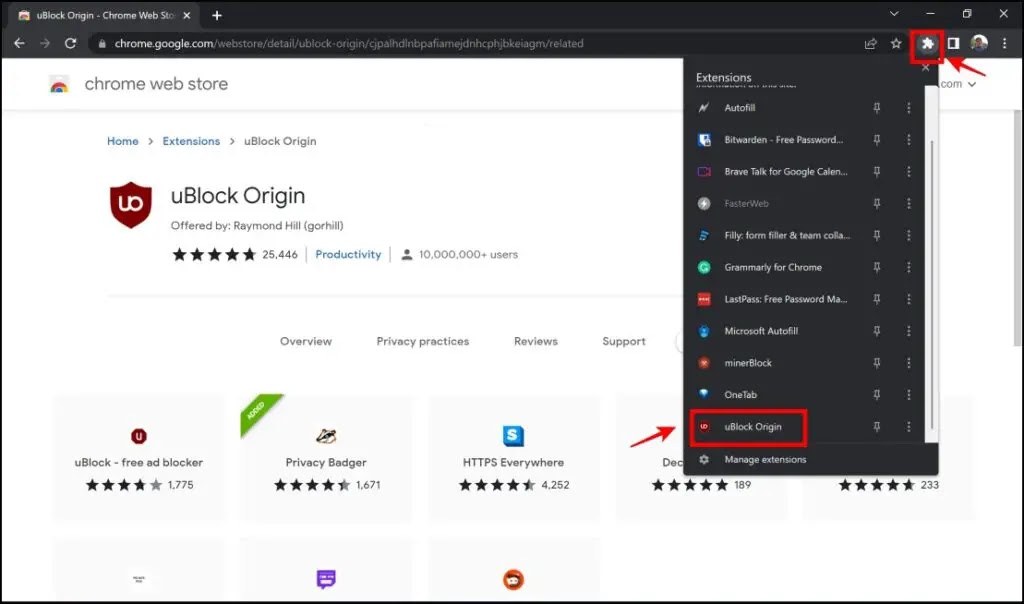Click the share page icon in address bar
This screenshot has width=1024, height=604.
click(x=870, y=44)
